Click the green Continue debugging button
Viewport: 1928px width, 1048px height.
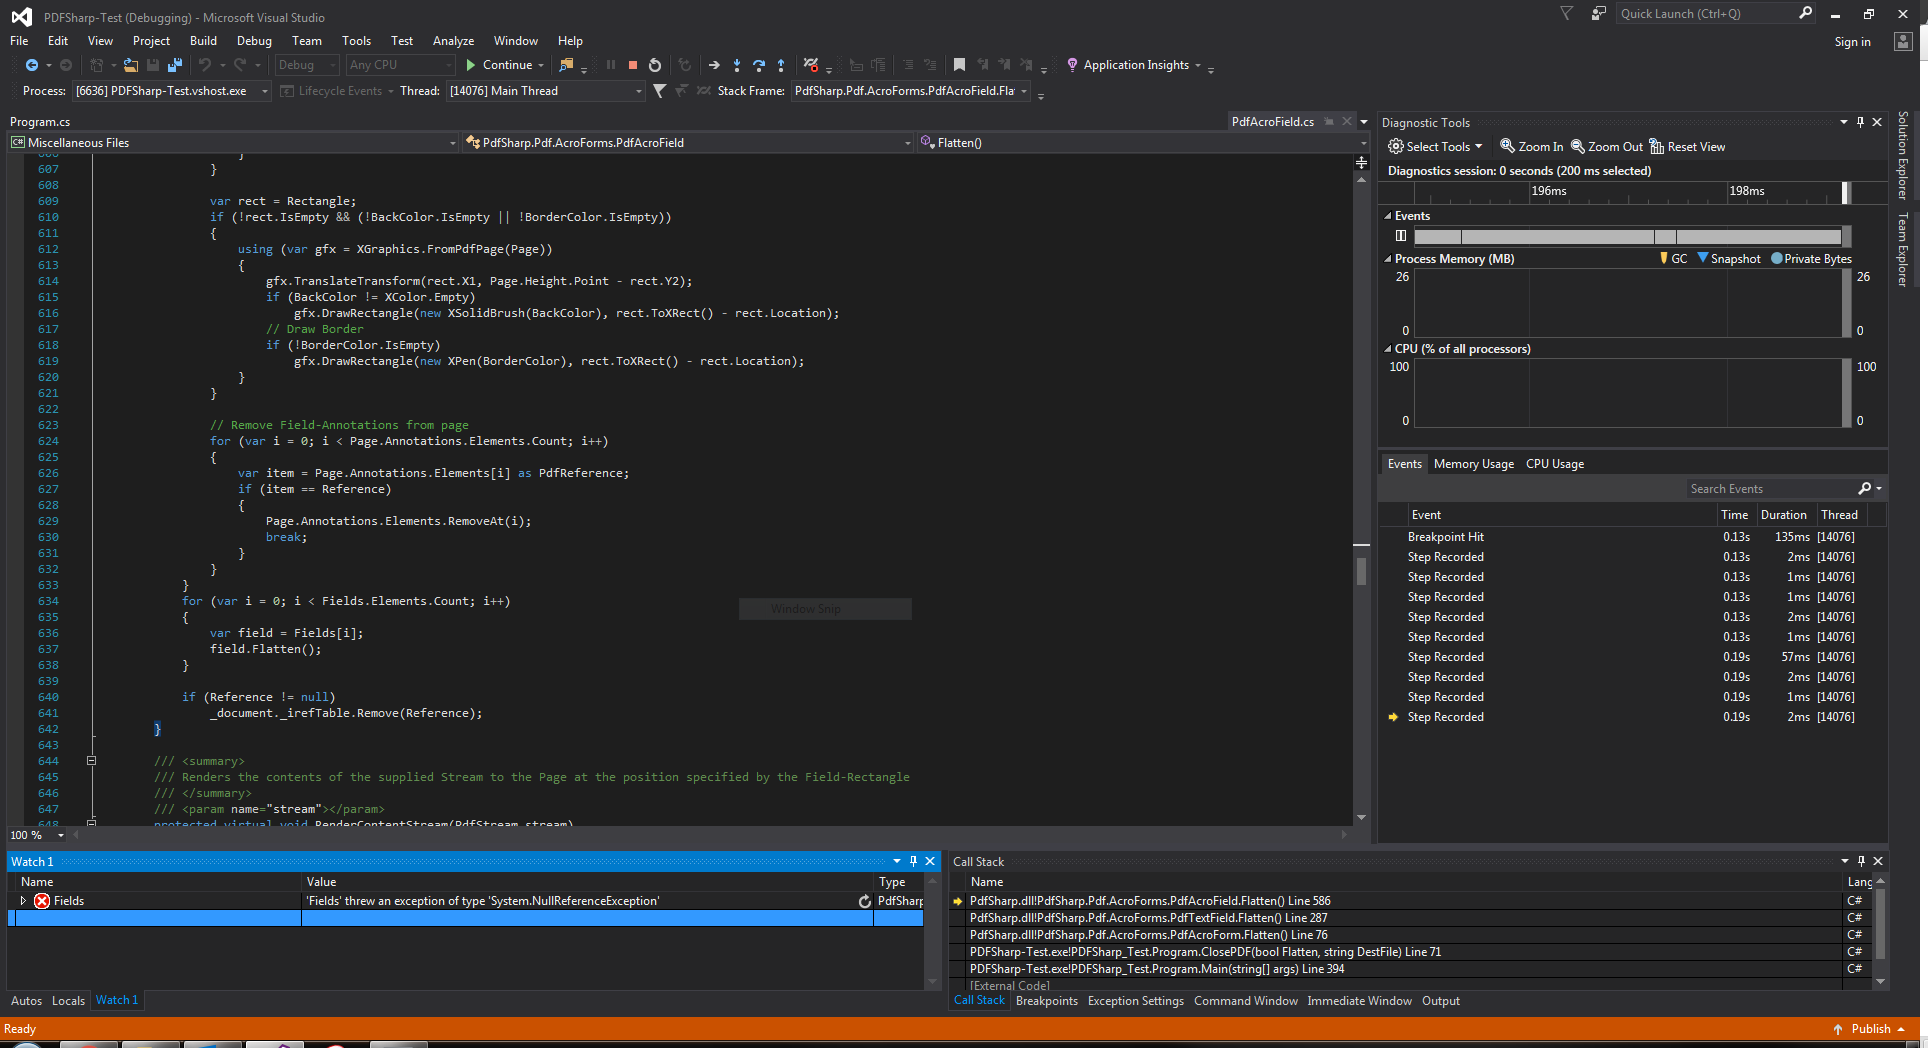coord(505,65)
